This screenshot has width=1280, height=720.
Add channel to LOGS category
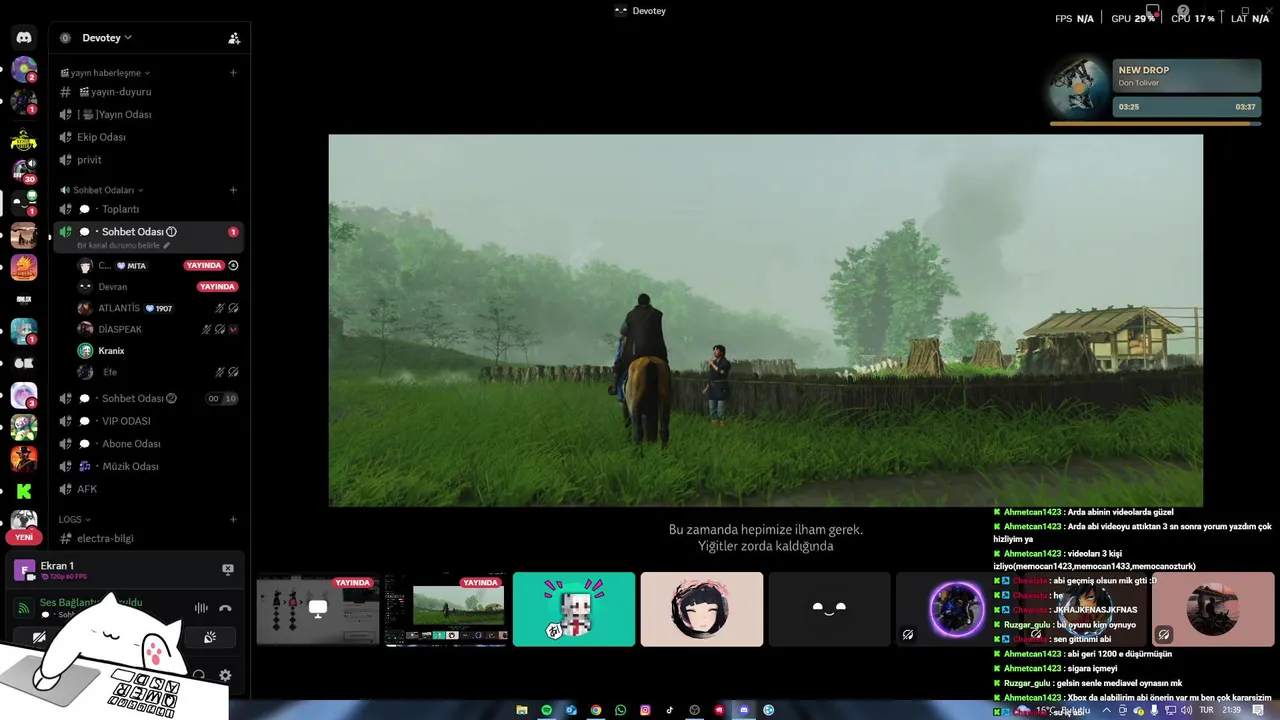click(x=233, y=519)
